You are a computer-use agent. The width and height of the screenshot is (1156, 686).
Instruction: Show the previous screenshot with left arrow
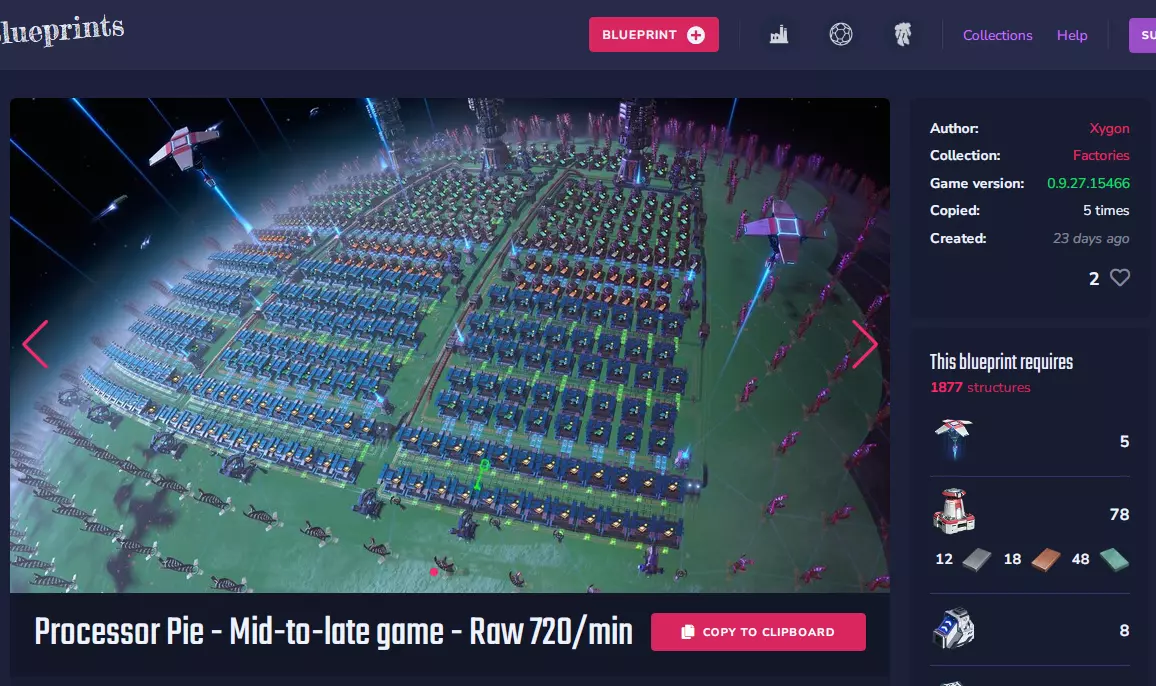point(35,344)
